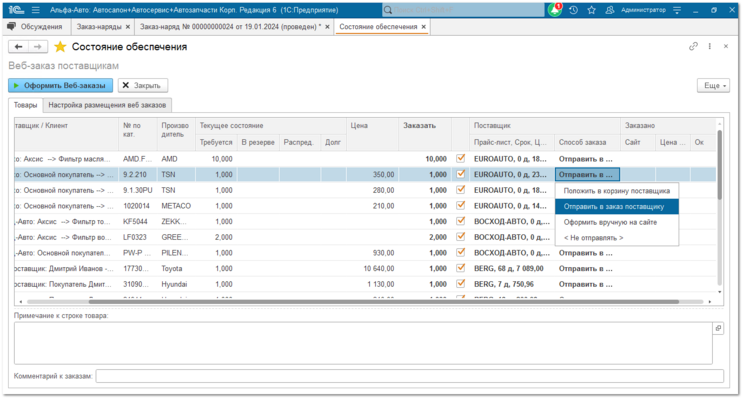Close the Состояние обеспечения tab
Image resolution: width=743 pixels, height=399 pixels.
pos(424,27)
